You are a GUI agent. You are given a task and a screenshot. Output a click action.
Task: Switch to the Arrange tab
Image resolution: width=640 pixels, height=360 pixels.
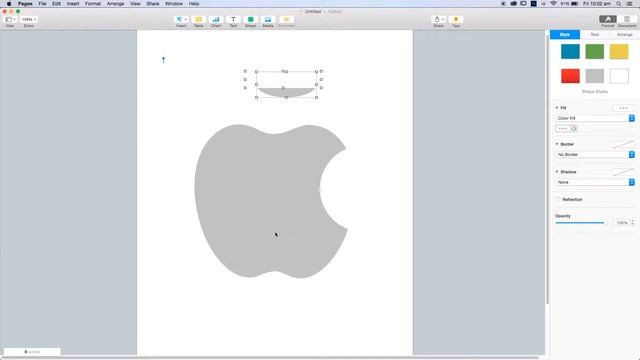pyautogui.click(x=624, y=35)
